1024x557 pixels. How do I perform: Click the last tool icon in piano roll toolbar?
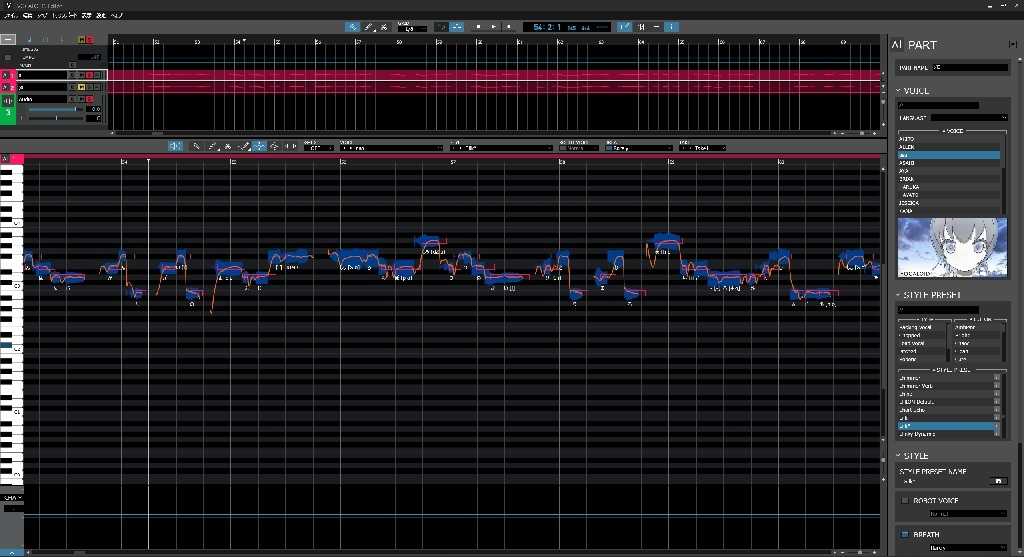[x=290, y=146]
